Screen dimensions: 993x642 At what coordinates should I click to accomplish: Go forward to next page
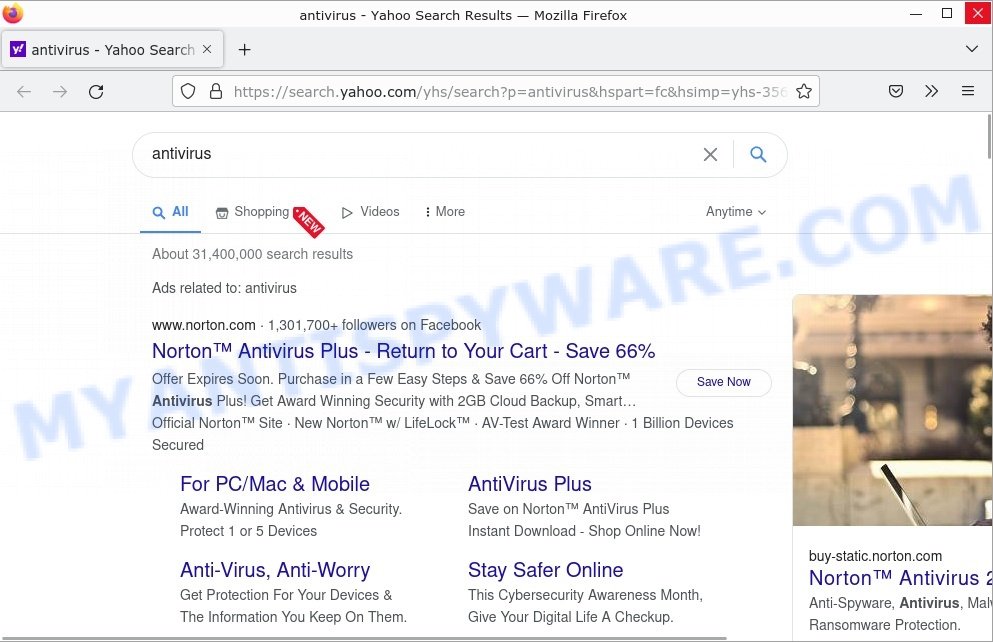(60, 92)
